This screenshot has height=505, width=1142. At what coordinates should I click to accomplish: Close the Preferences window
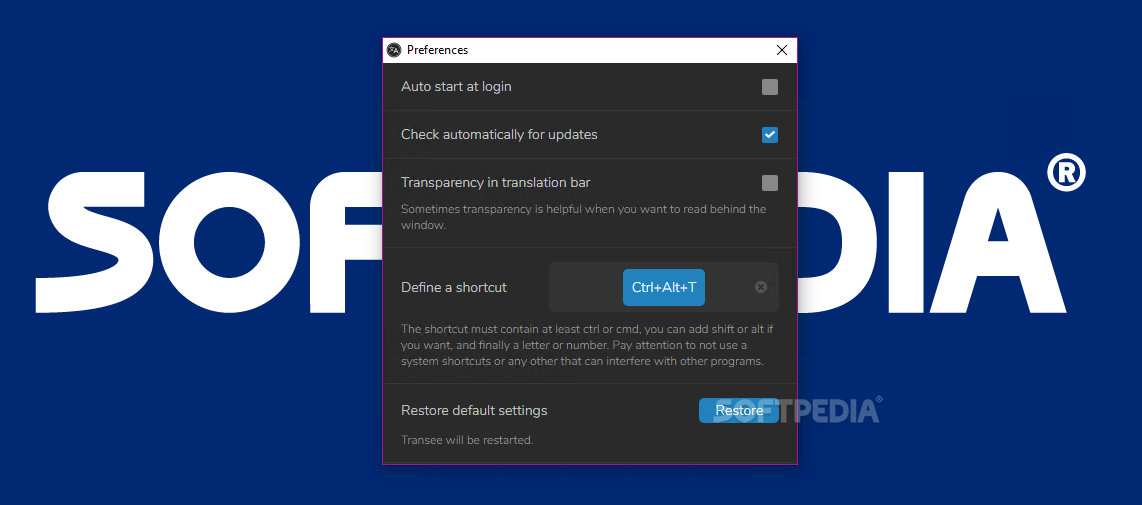pos(781,50)
